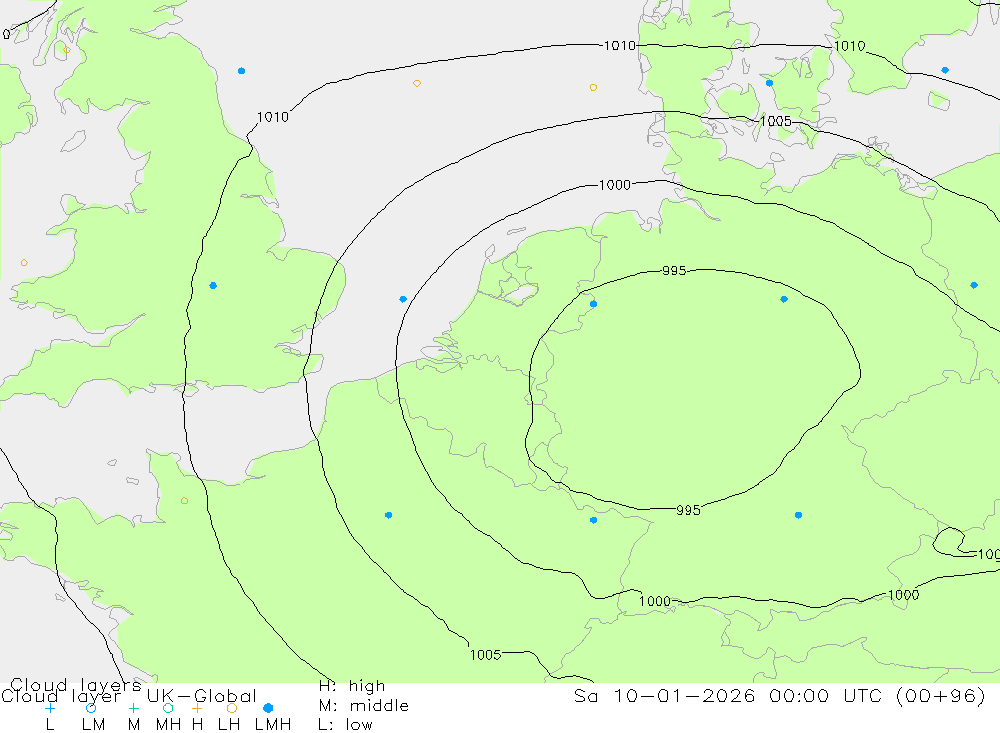Select the orange marker west of Denmark
Image resolution: width=1000 pixels, height=733 pixels.
tap(594, 87)
